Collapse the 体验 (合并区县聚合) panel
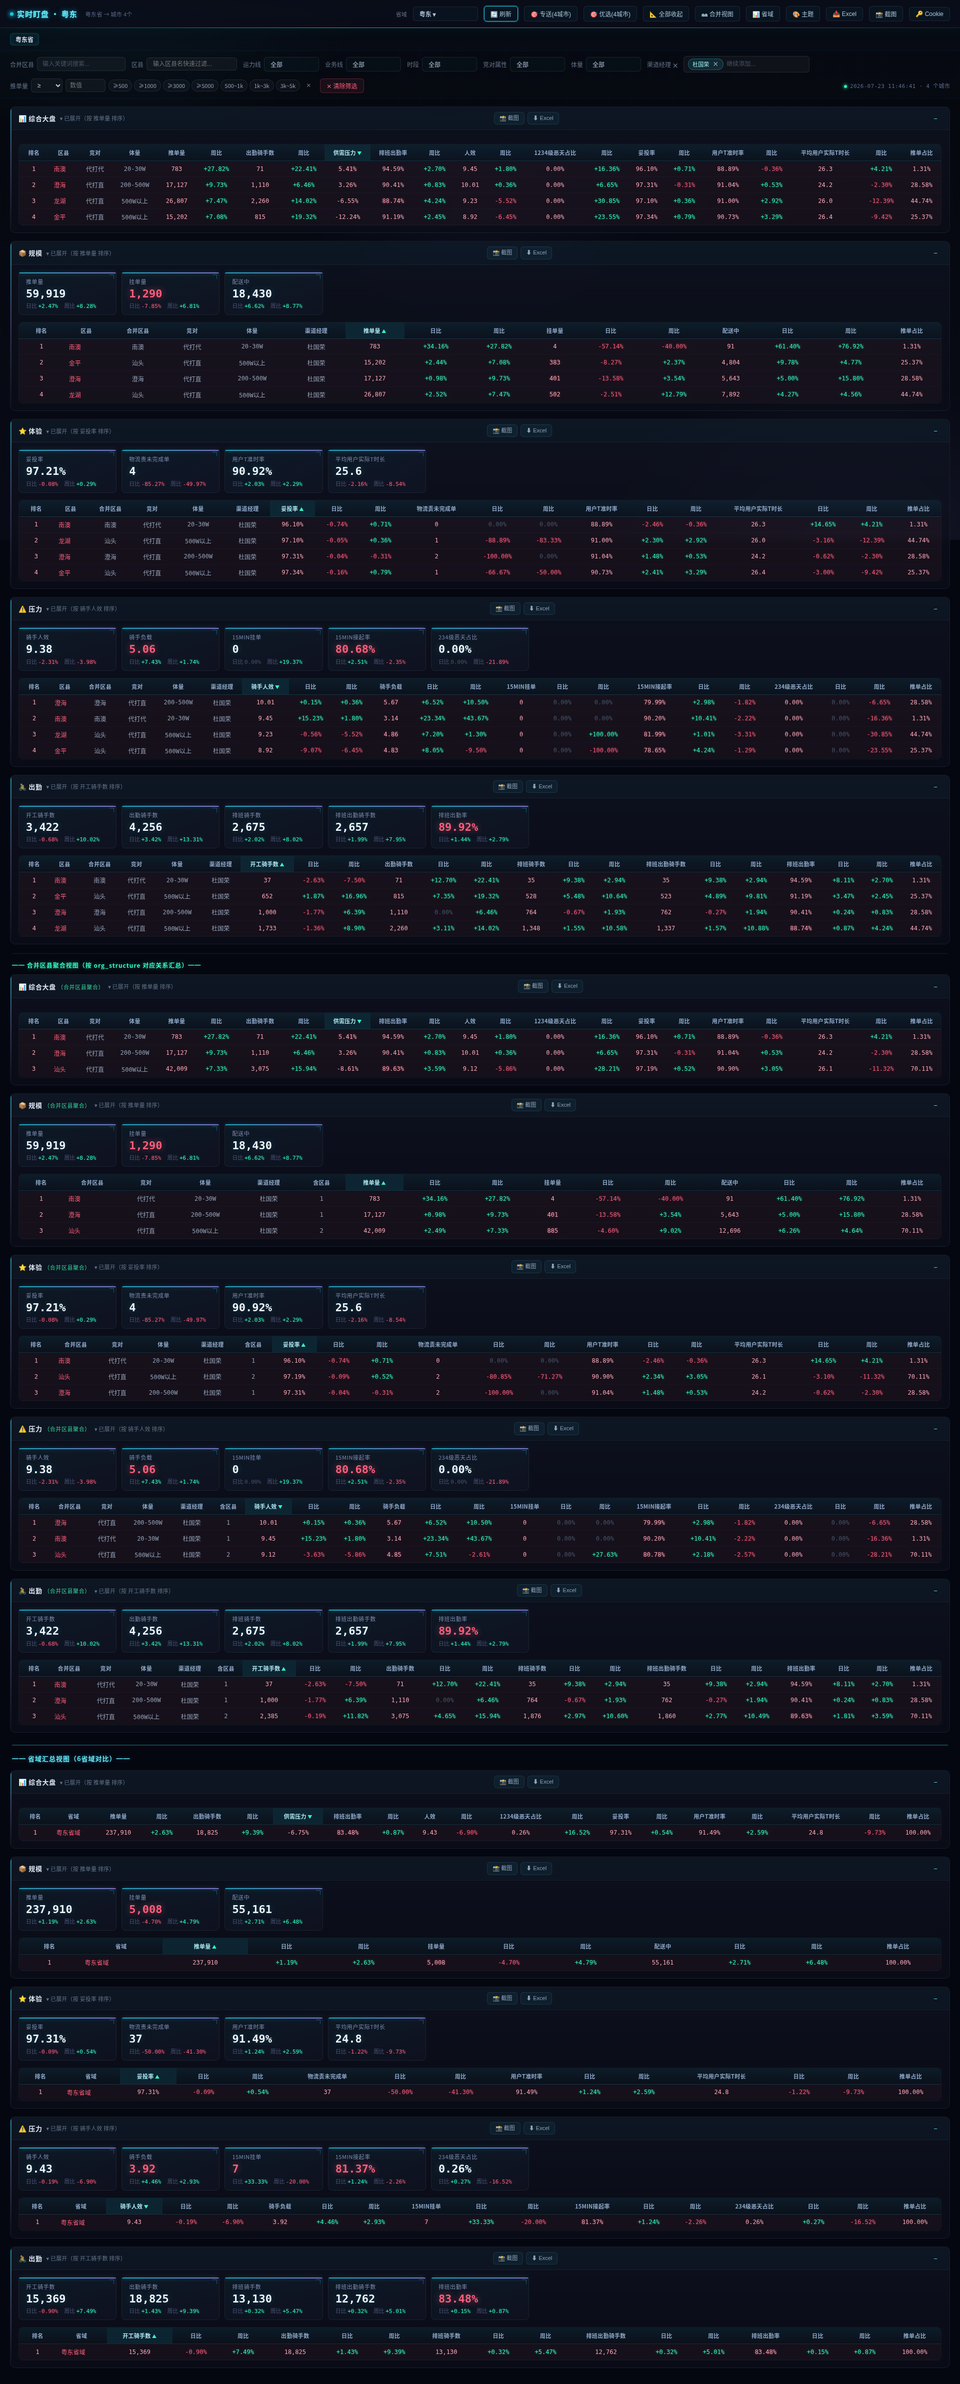This screenshot has width=960, height=2384. tap(936, 1267)
